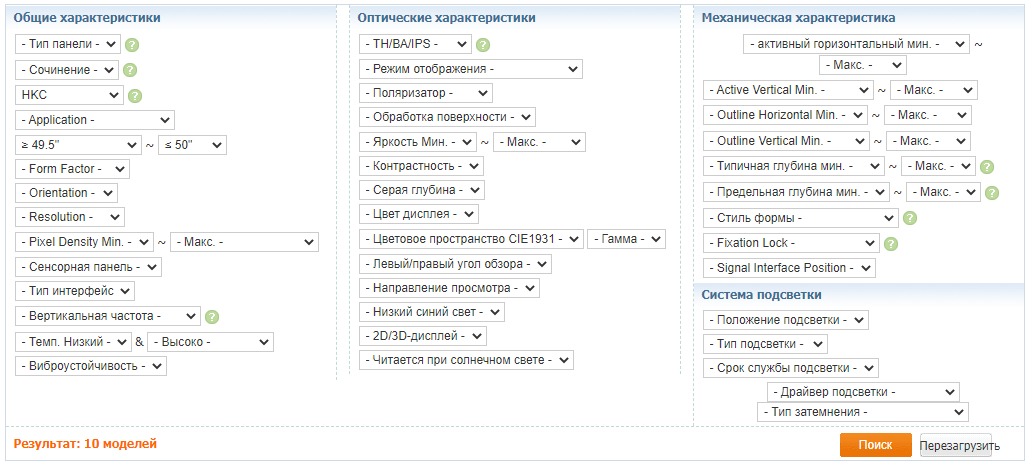Click help icon next to Fixation Lock
The height and width of the screenshot is (470, 1032).
pyautogui.click(x=891, y=243)
